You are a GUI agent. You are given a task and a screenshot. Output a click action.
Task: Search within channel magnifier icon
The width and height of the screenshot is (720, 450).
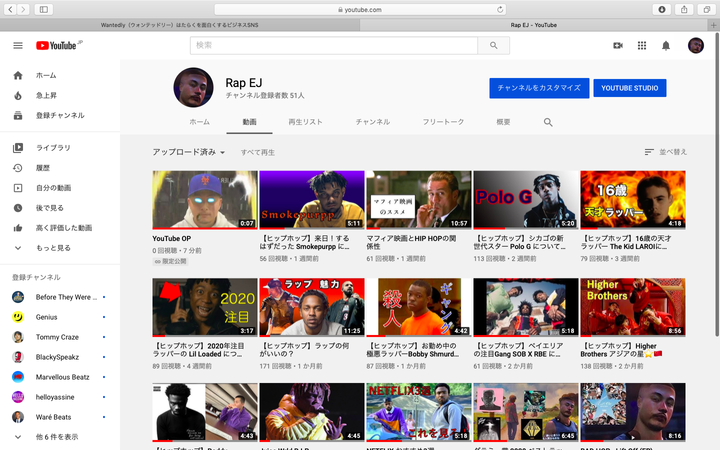548,122
